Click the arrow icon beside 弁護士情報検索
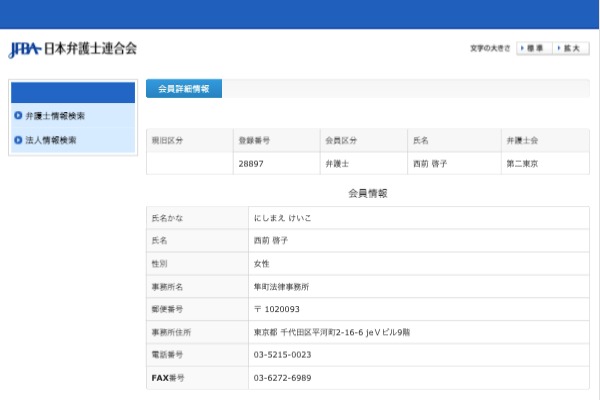 (18, 115)
